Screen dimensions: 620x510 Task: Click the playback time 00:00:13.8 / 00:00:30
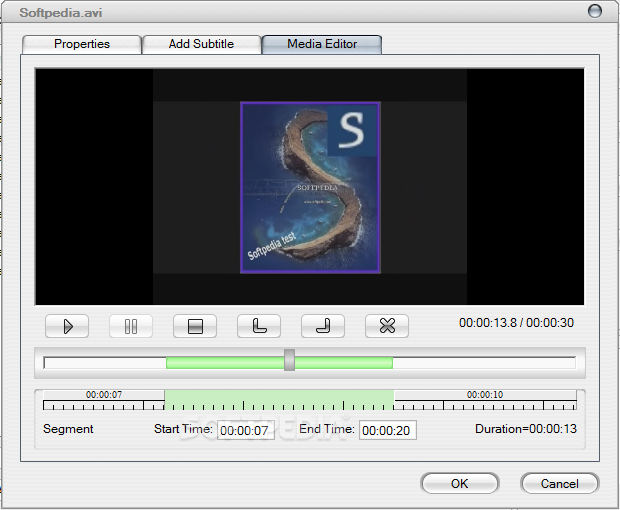516,323
